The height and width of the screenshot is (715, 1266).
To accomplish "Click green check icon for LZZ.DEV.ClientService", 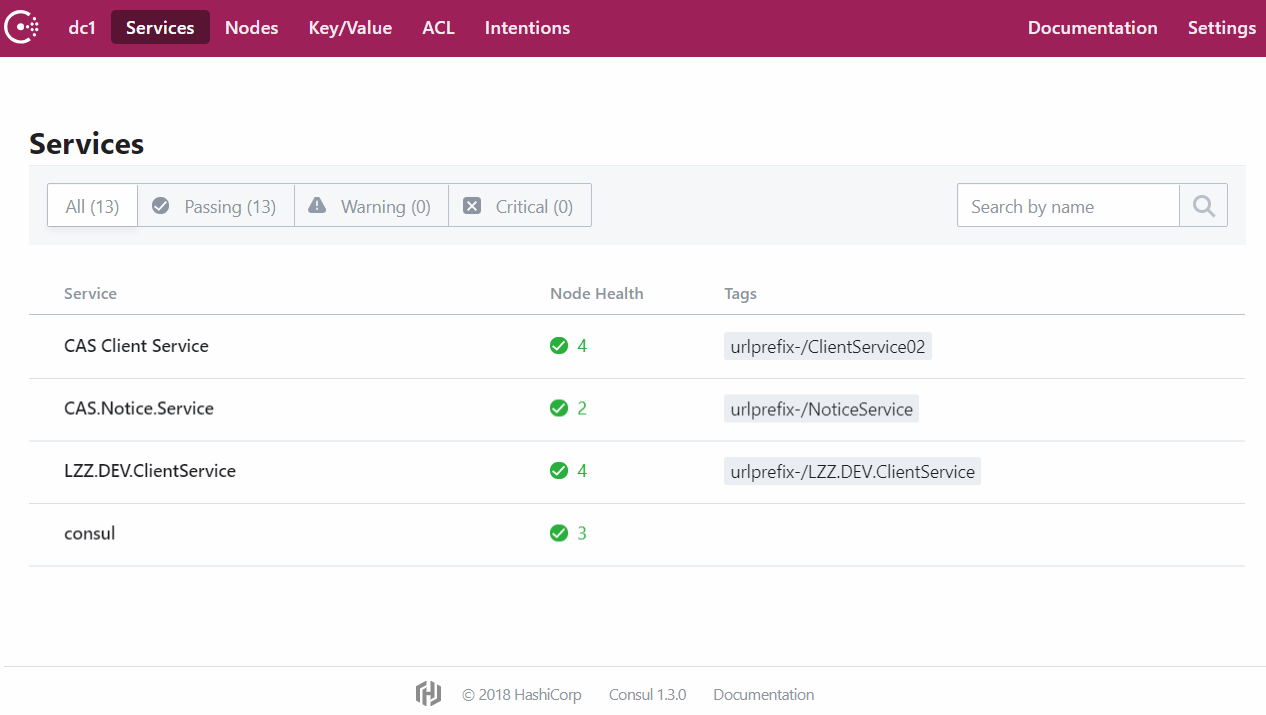I will 559,471.
